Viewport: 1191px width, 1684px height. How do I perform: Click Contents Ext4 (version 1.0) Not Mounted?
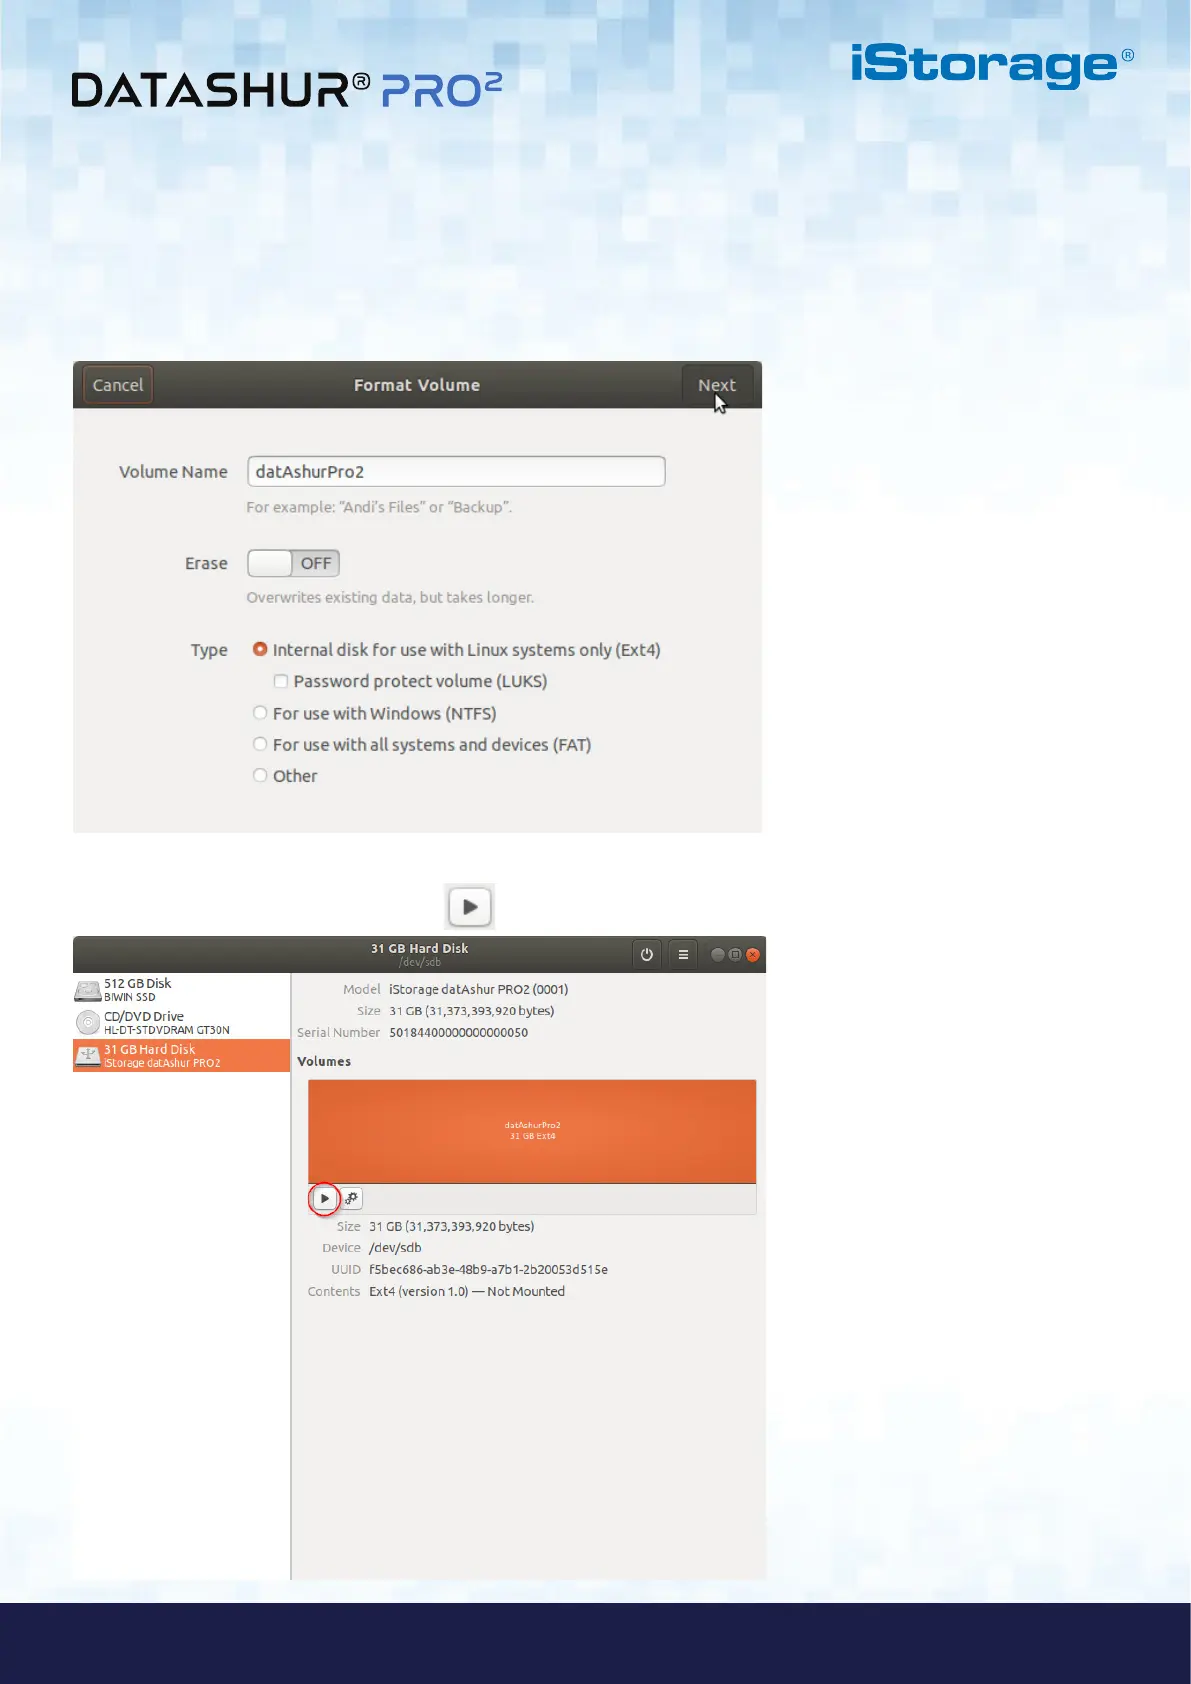(467, 1291)
